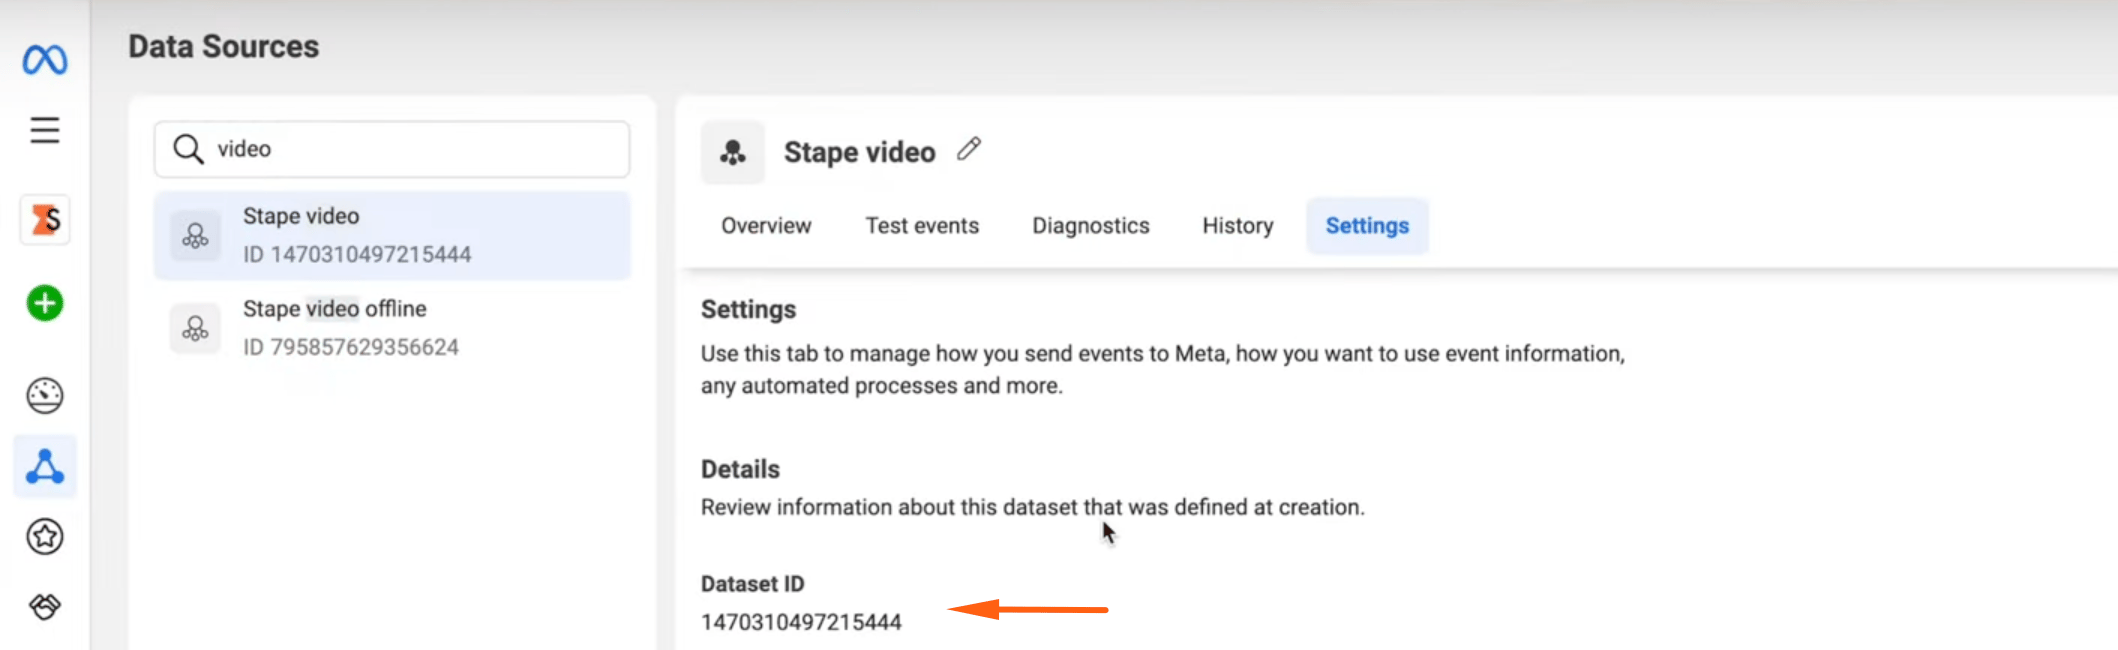Open Data Sources triangle icon in sidebar
The width and height of the screenshot is (2118, 650).
click(45, 467)
